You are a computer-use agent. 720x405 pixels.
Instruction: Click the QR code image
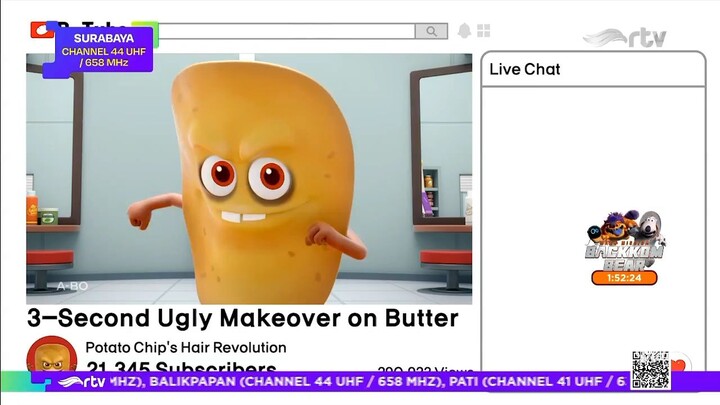coord(650,369)
